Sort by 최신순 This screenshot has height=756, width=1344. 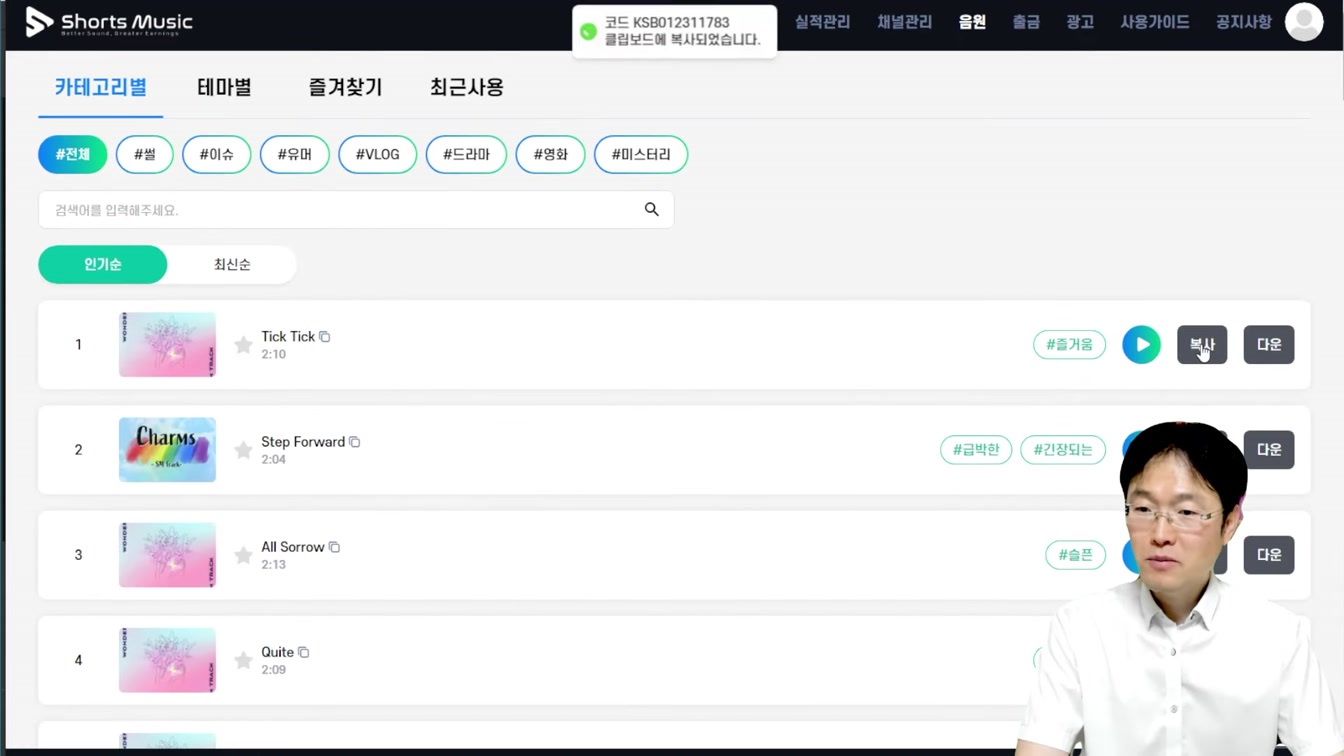point(232,264)
